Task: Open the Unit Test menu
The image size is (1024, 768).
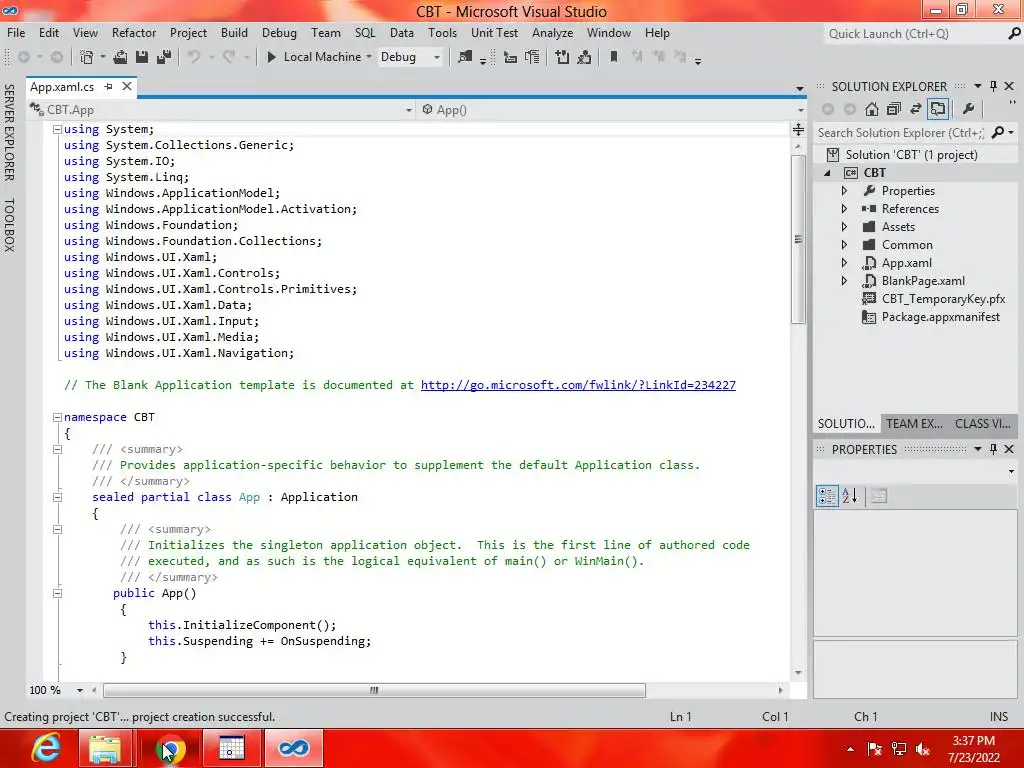Action: click(494, 33)
